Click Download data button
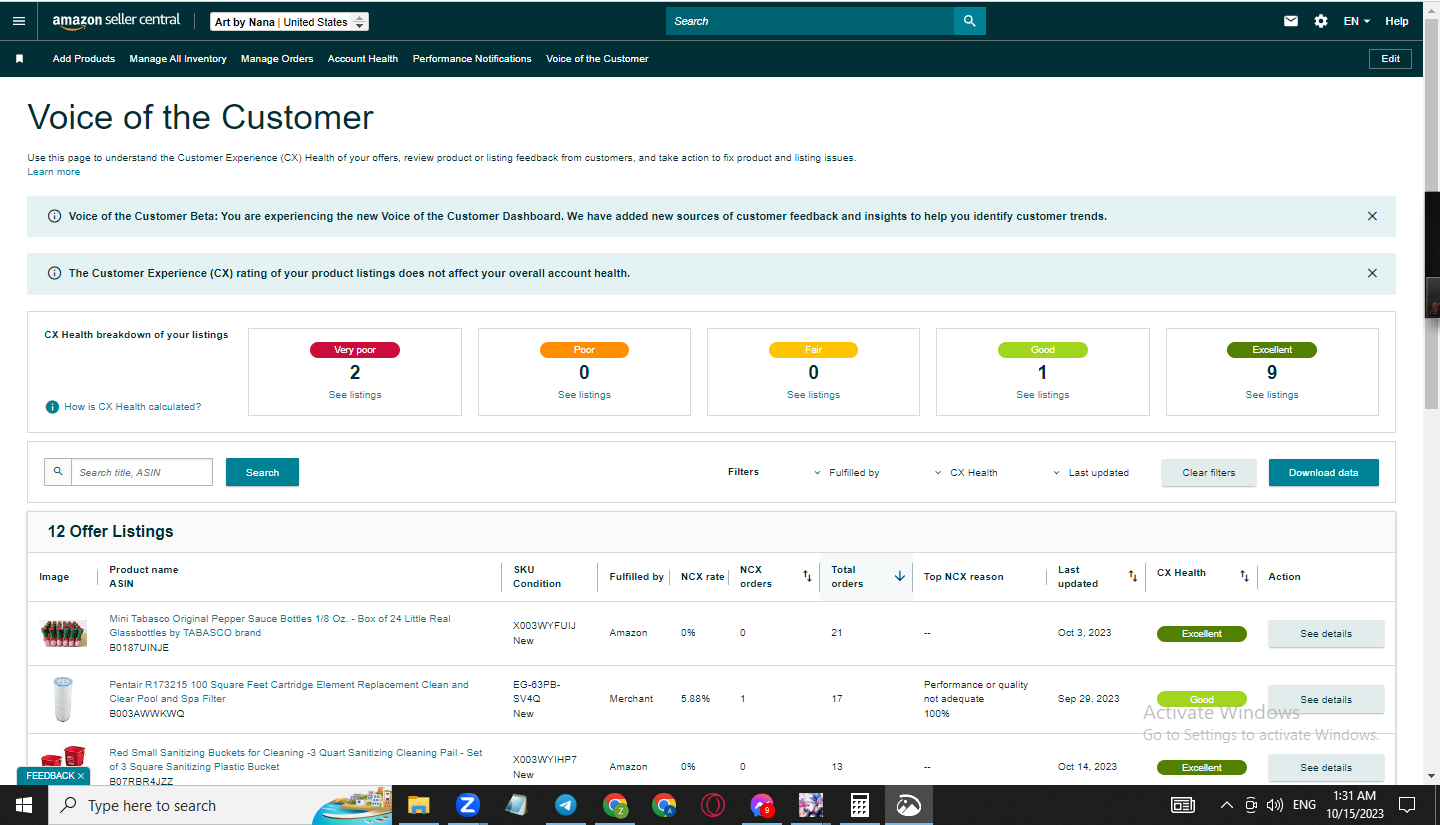This screenshot has height=825, width=1440. pos(1324,473)
